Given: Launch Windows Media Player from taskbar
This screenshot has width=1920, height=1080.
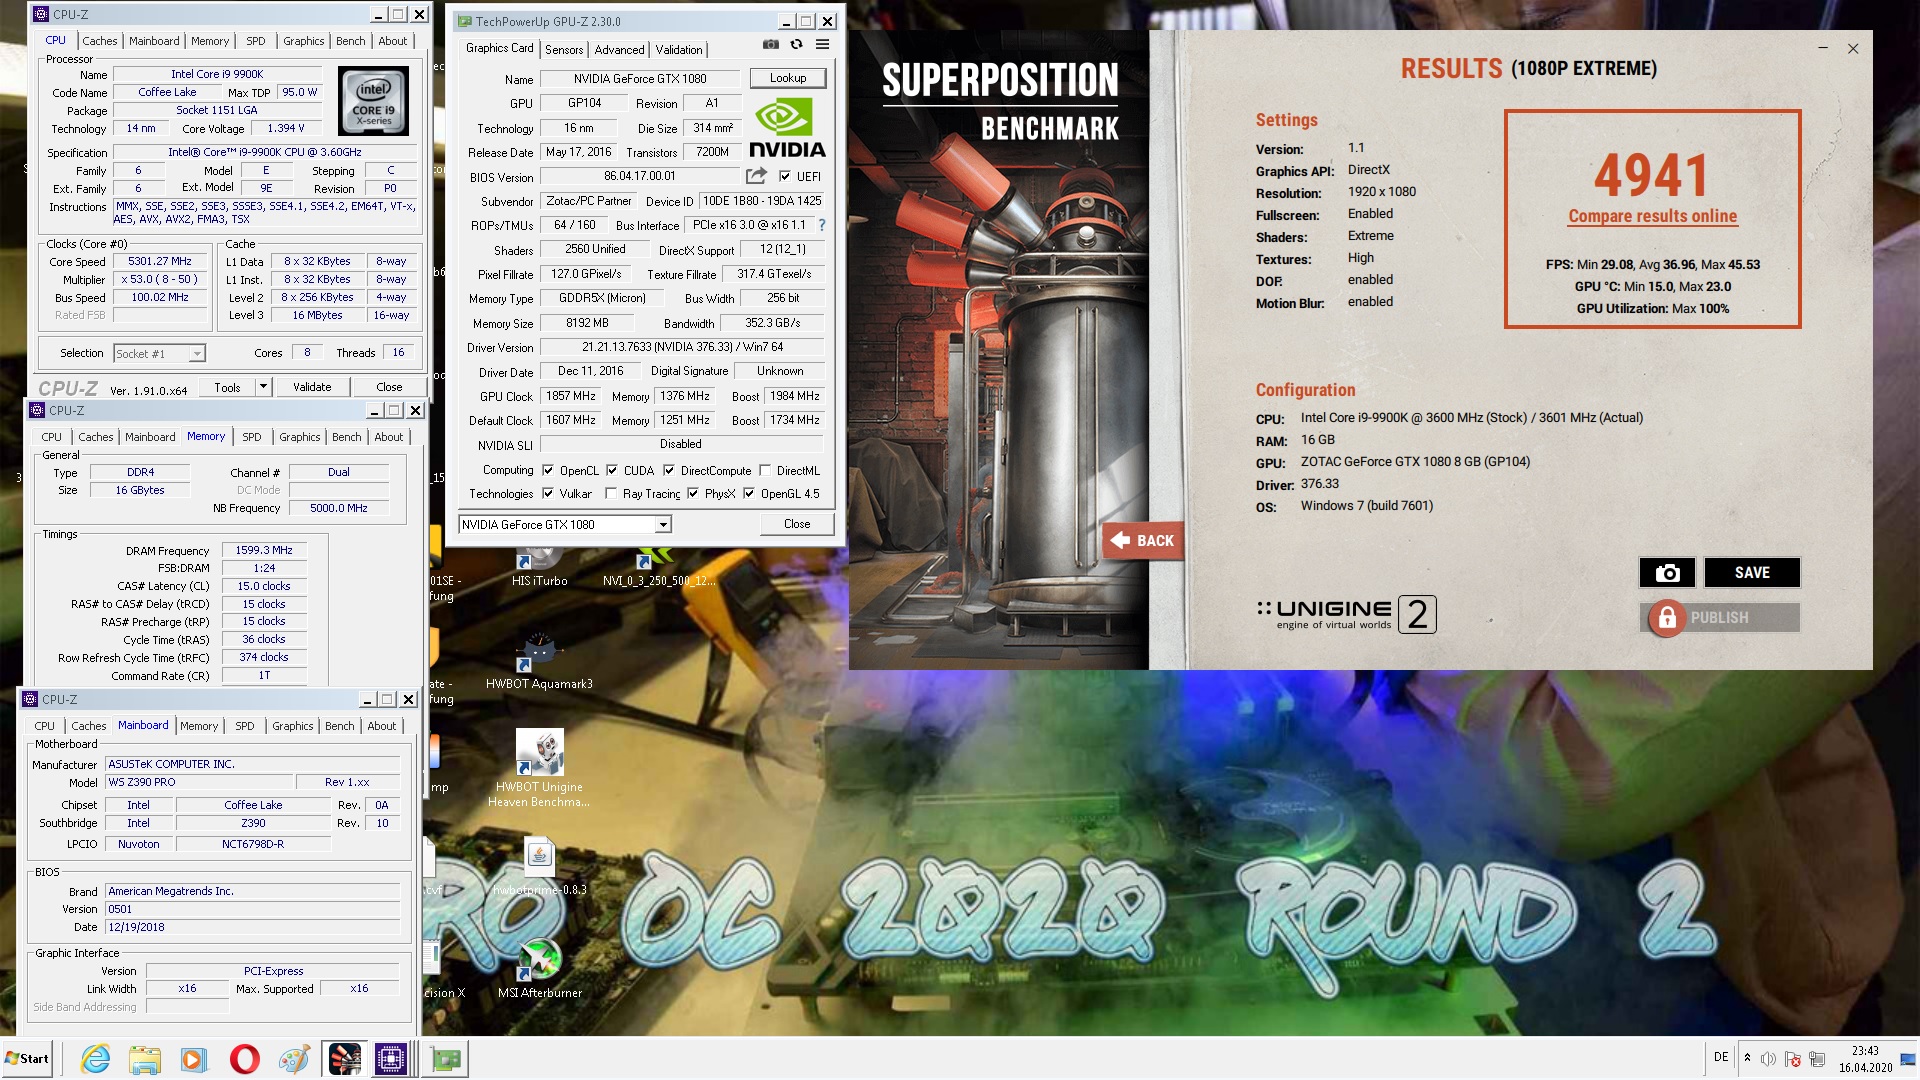Looking at the screenshot, I should [x=194, y=1059].
